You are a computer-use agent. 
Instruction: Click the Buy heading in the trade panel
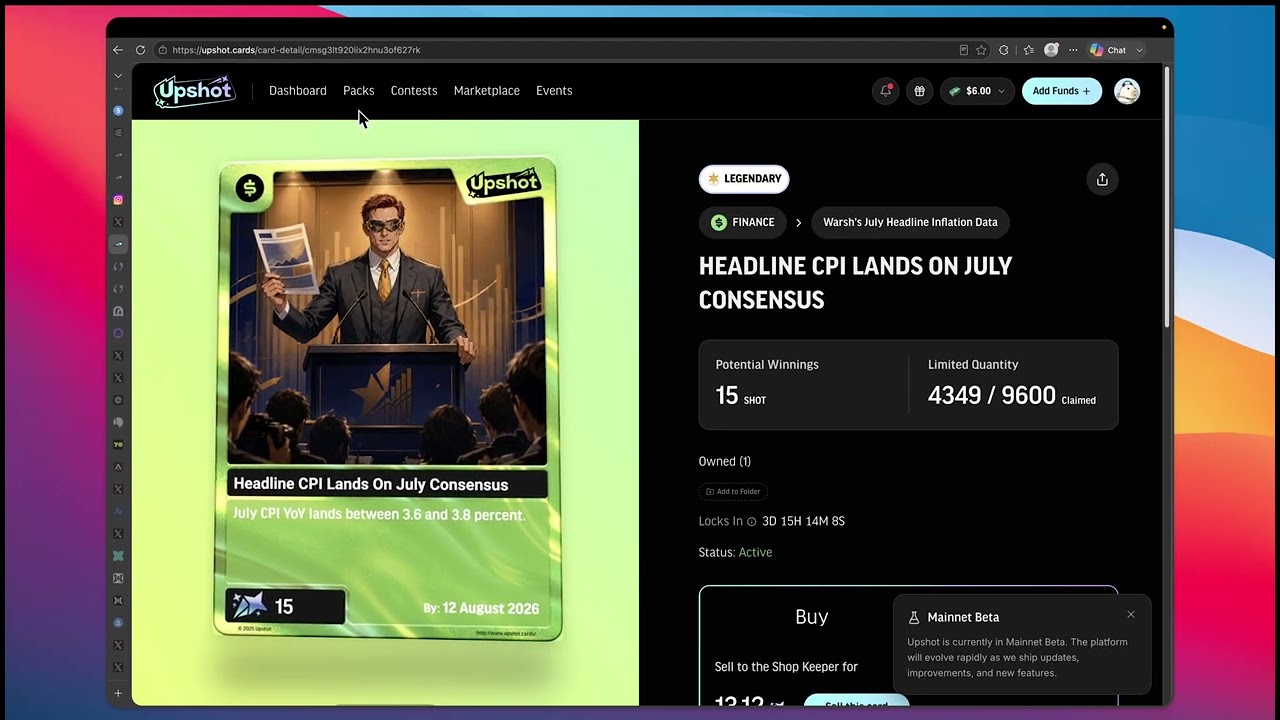pos(812,617)
